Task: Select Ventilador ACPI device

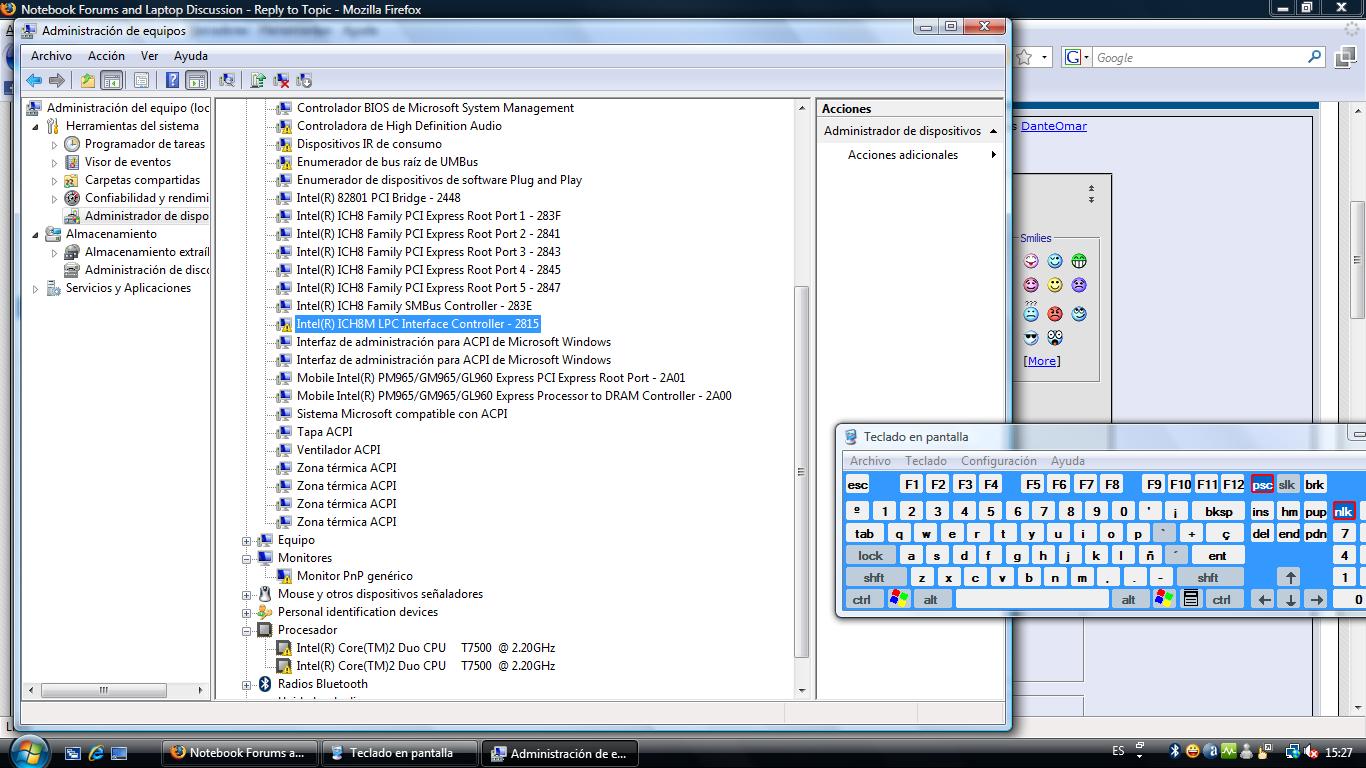Action: click(x=338, y=450)
